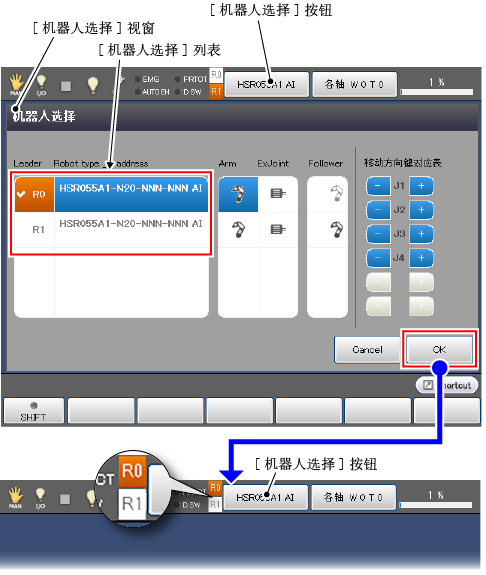Select the R1 robot row in list
The width and height of the screenshot is (486, 575).
click(111, 230)
